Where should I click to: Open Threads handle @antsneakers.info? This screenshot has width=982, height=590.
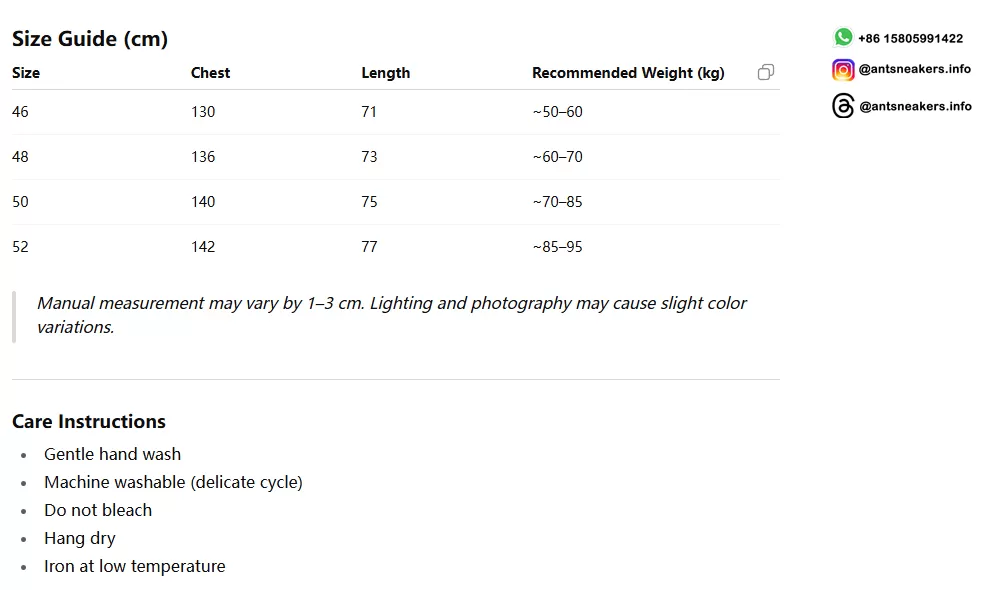coord(915,106)
